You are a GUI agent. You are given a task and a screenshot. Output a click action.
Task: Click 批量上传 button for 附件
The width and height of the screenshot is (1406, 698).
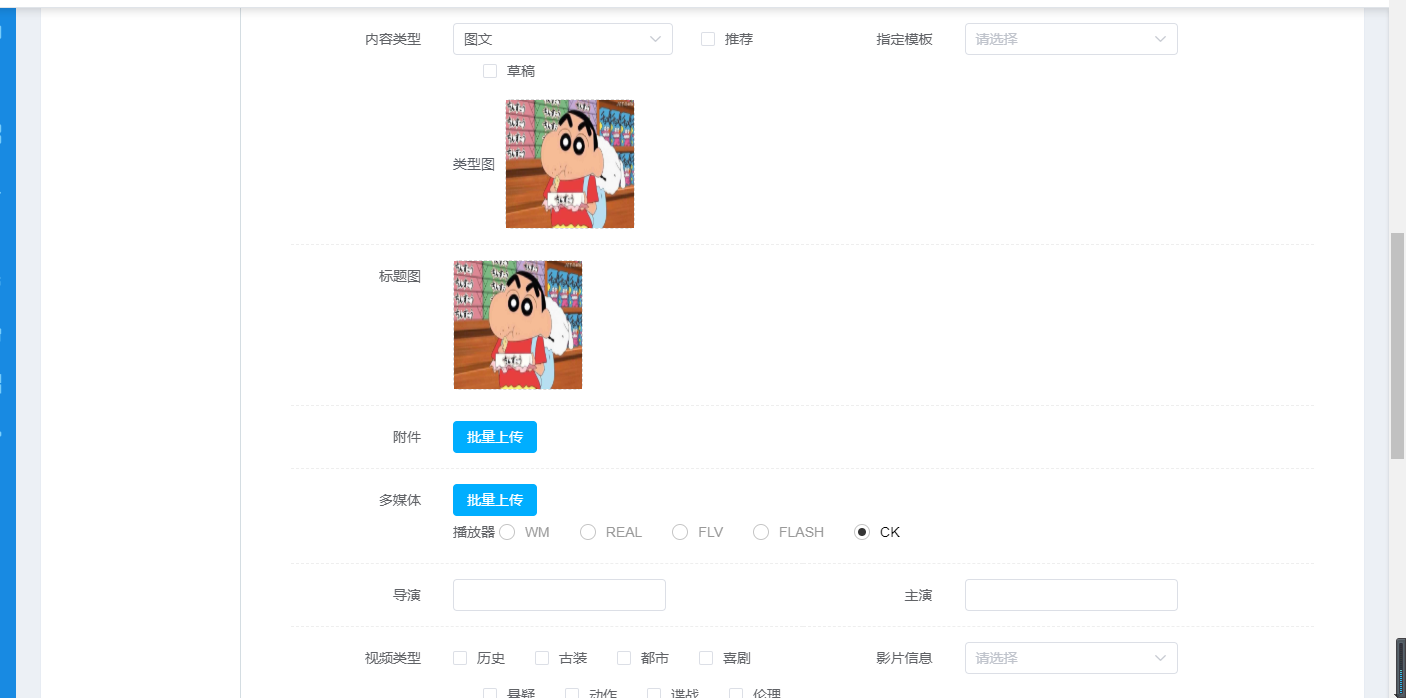[x=495, y=437]
